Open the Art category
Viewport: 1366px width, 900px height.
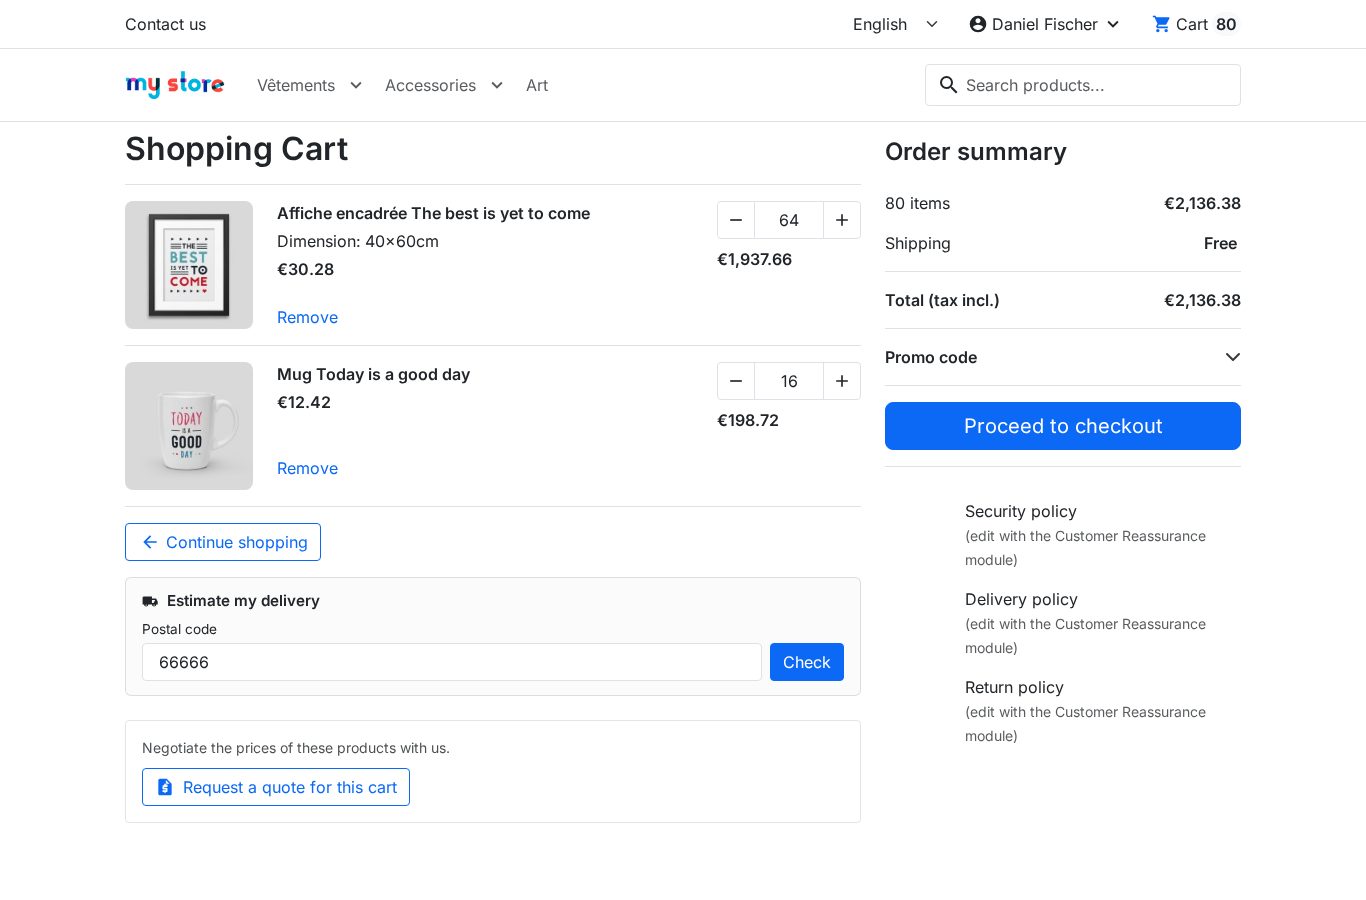click(x=537, y=85)
